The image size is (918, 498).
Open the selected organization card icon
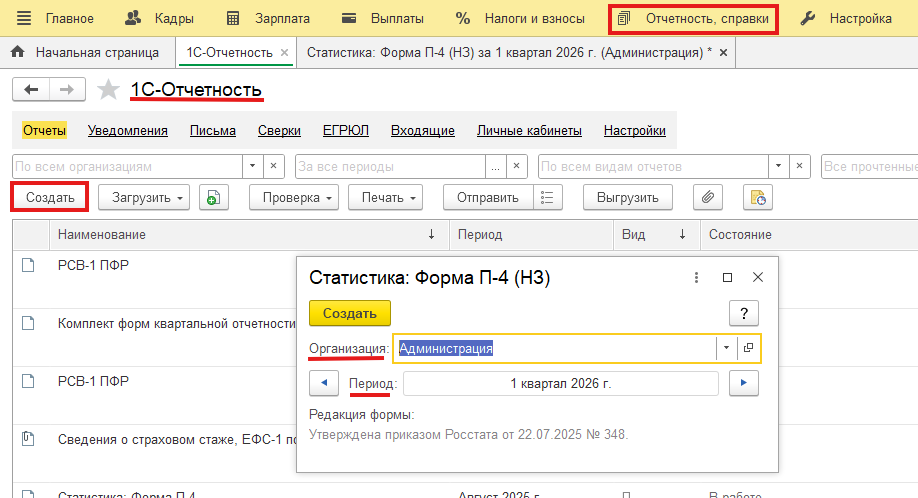coord(748,348)
